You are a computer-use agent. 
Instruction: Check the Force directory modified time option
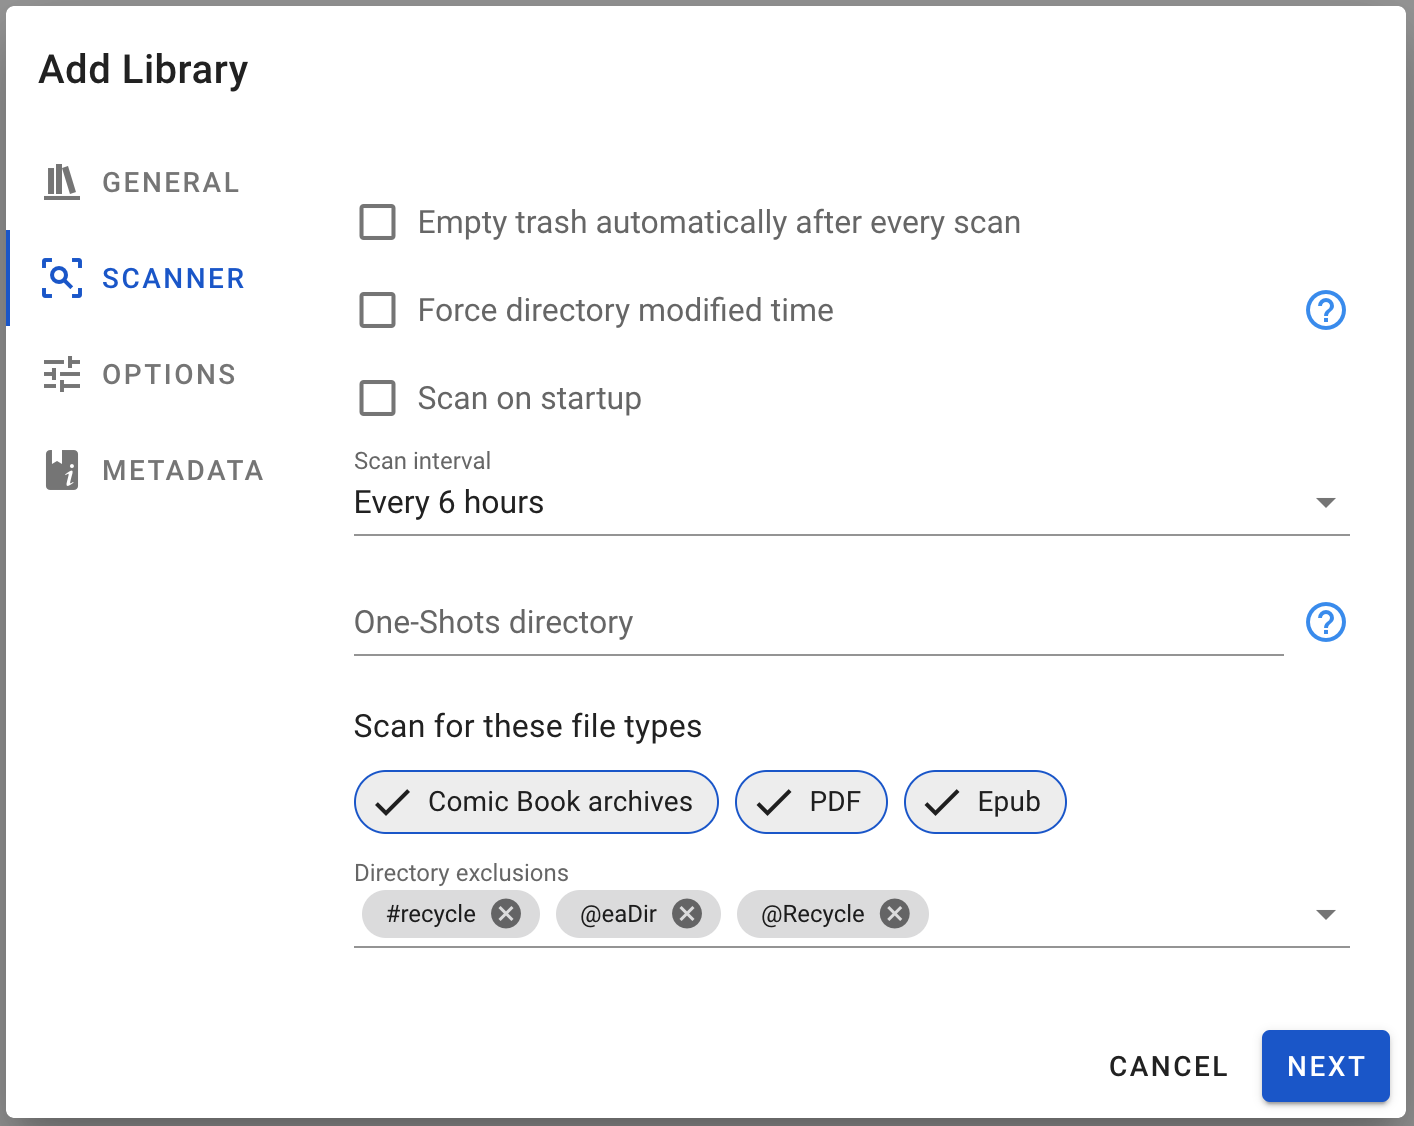coord(377,310)
